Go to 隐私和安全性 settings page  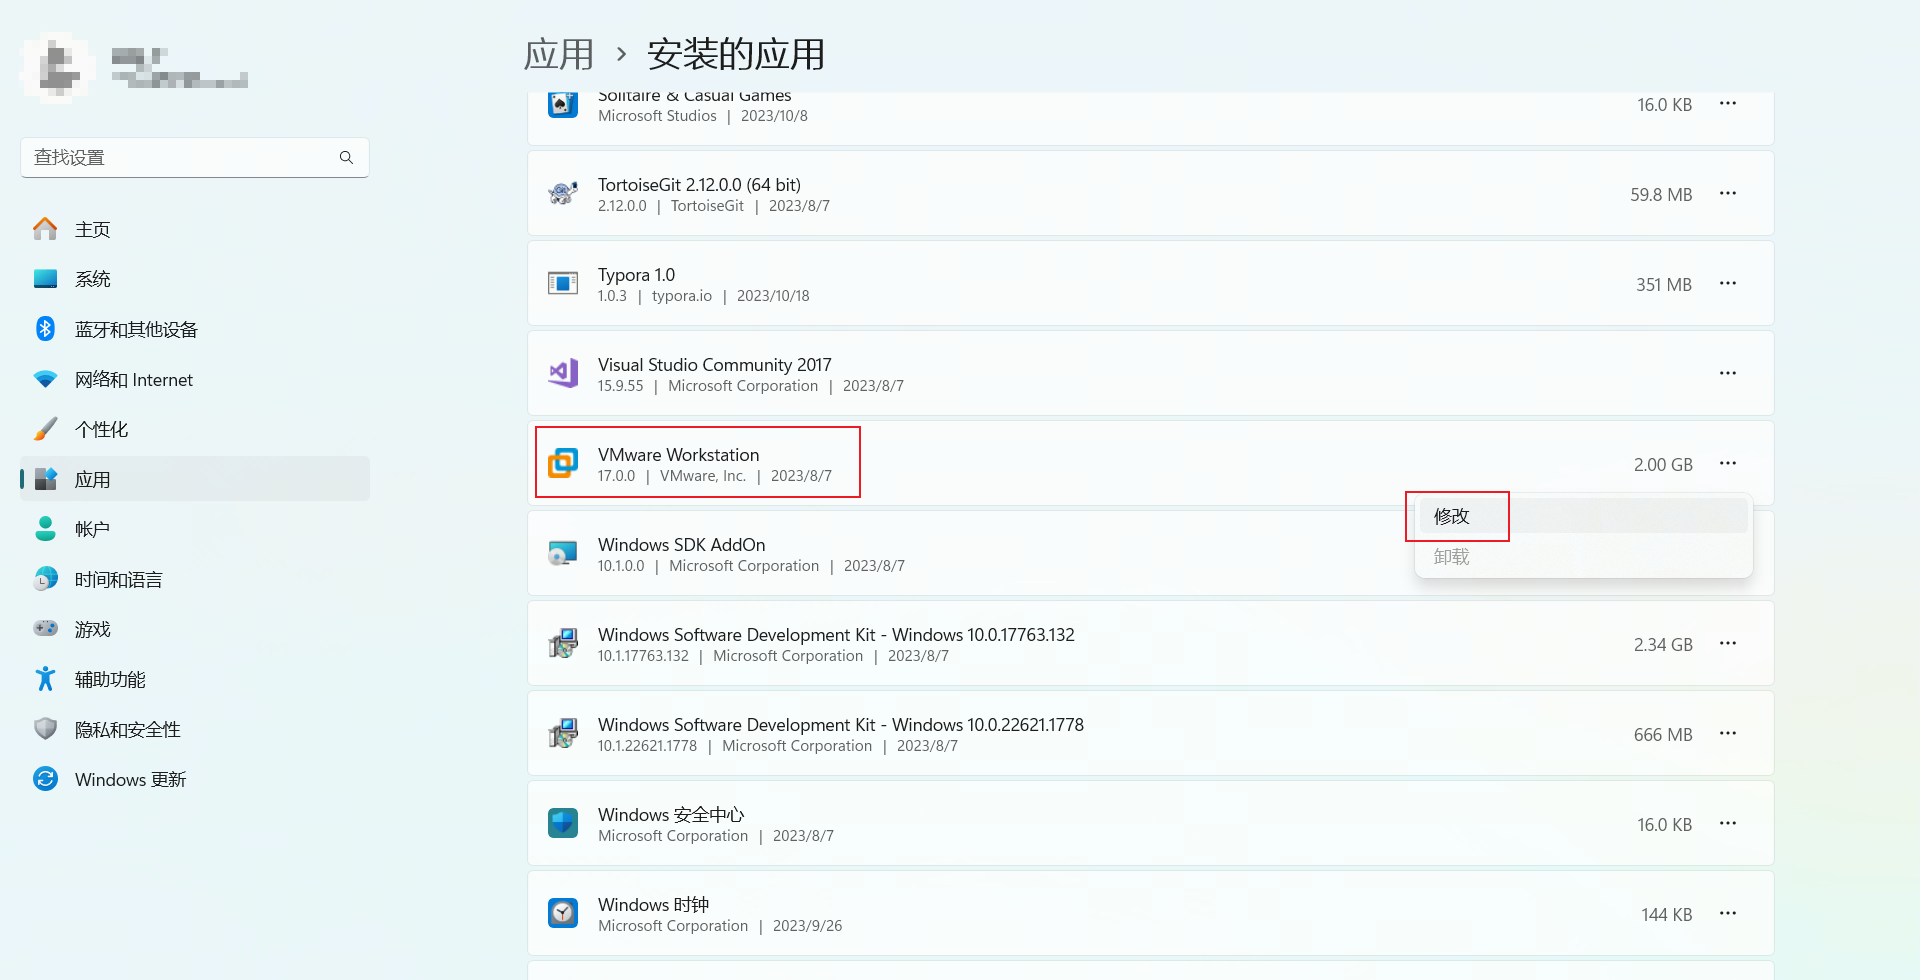195,729
